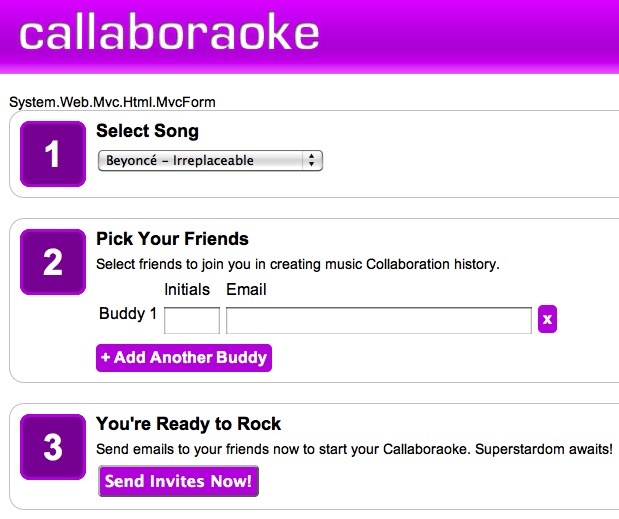Click the 'Select friends to join you' description
This screenshot has height=519, width=619.
(x=297, y=265)
